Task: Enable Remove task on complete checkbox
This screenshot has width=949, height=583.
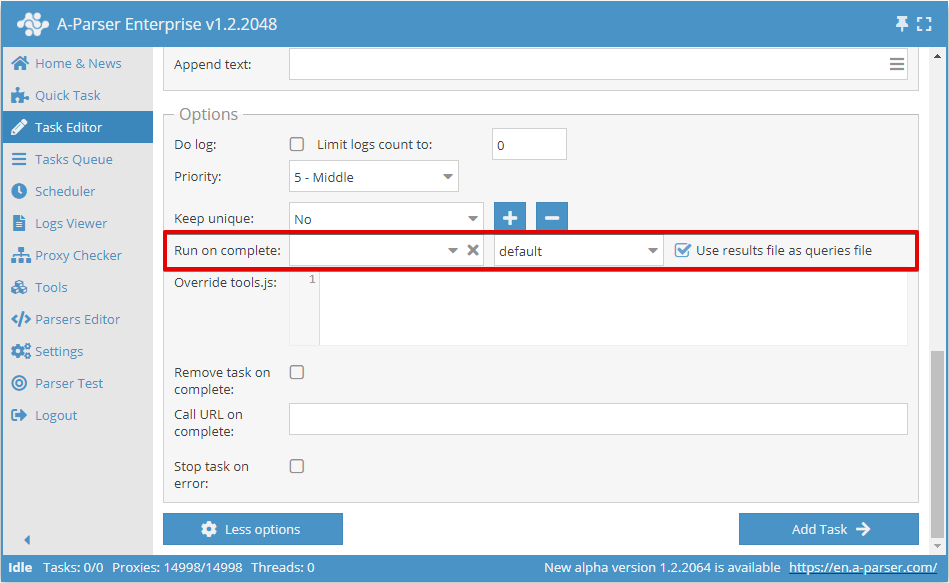Action: point(297,372)
